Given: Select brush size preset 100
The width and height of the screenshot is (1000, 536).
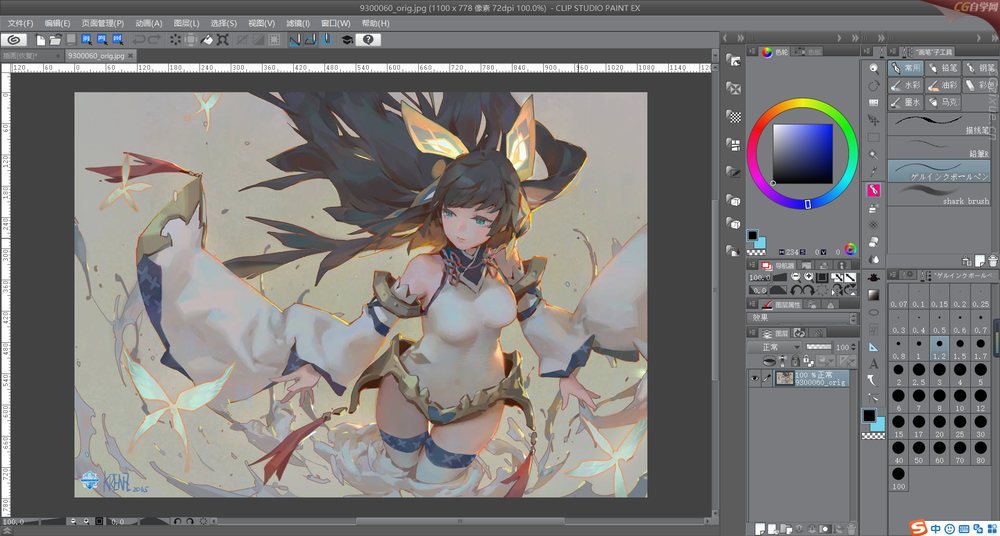Looking at the screenshot, I should pos(899,477).
